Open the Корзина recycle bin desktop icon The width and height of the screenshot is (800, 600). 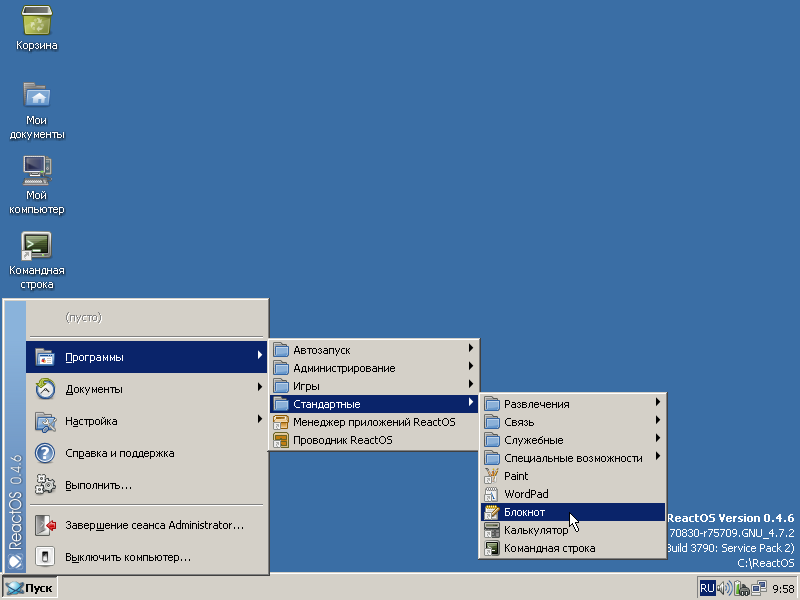coord(37,21)
